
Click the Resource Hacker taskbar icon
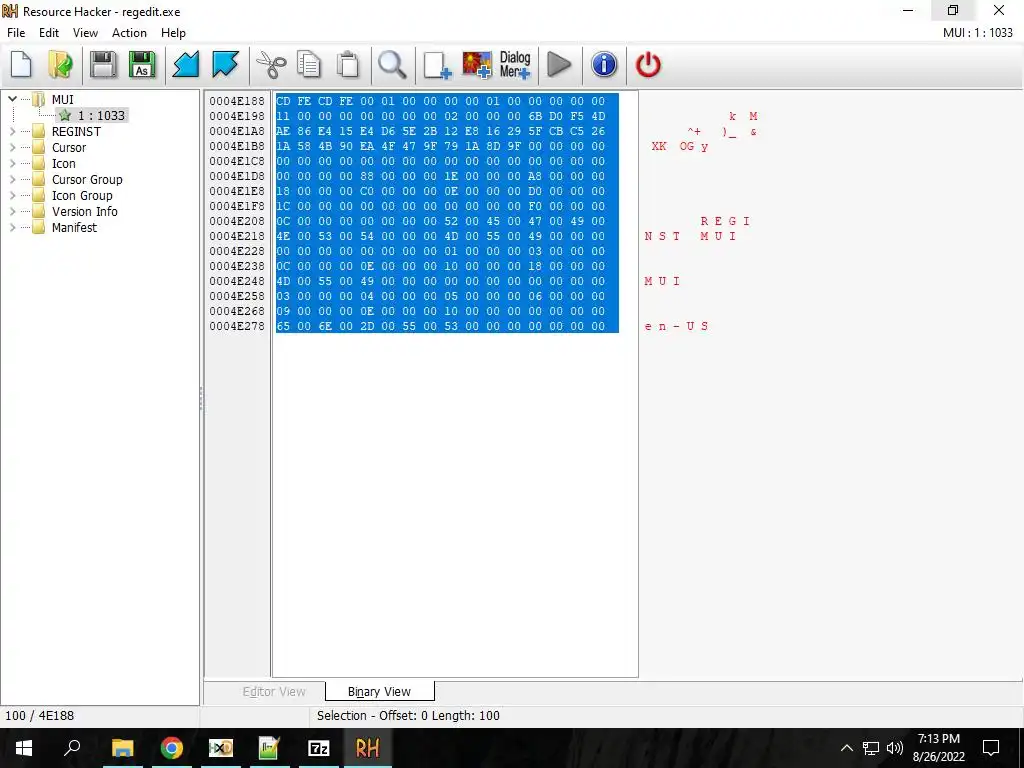point(367,748)
